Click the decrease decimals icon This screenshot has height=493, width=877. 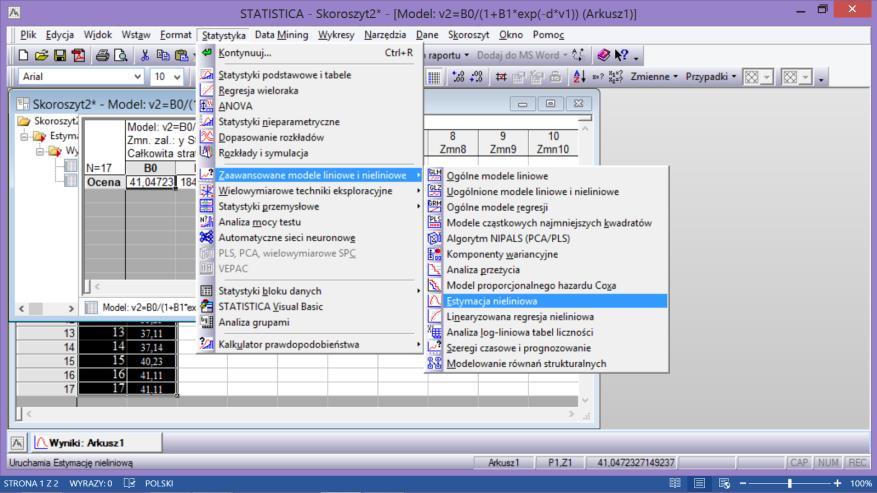click(477, 77)
